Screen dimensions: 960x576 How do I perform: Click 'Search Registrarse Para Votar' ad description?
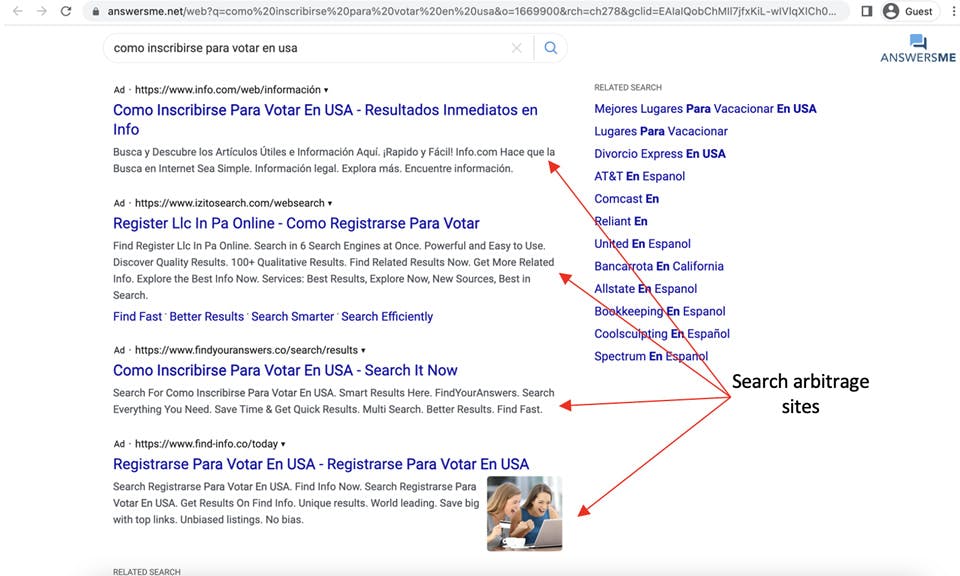(x=296, y=503)
